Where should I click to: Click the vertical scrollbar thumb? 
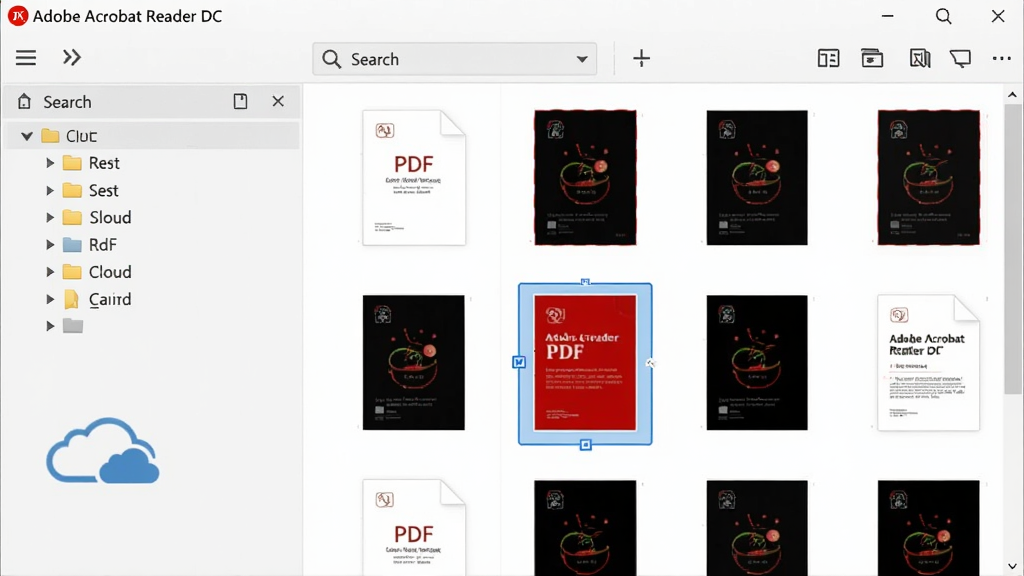pos(1013,248)
